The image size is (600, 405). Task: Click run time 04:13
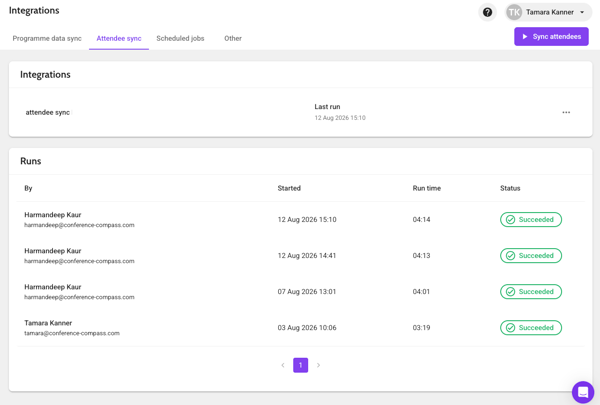(x=421, y=255)
